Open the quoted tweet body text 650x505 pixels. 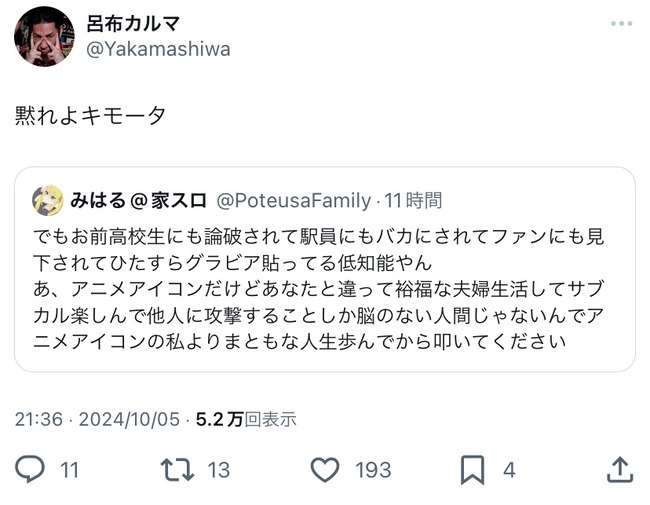[x=318, y=289]
